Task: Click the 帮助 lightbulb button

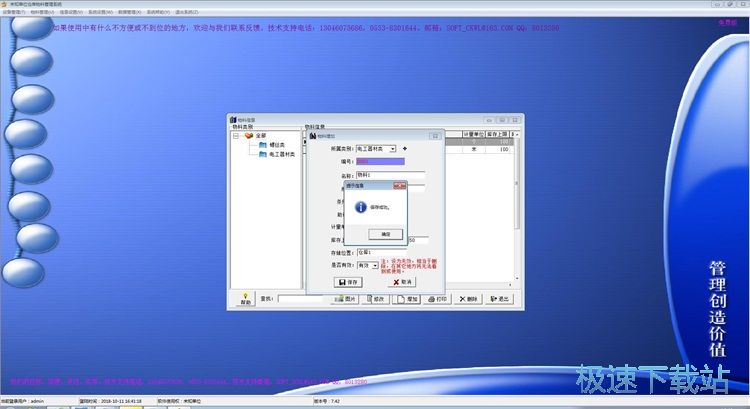Action: (245, 299)
